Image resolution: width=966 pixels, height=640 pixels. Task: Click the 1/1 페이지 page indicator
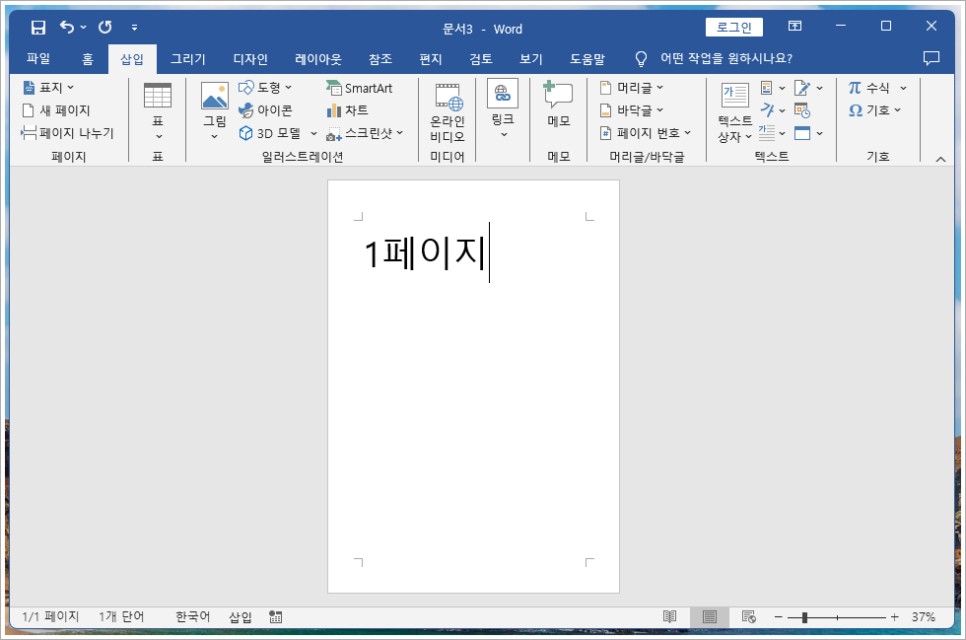click(51, 617)
